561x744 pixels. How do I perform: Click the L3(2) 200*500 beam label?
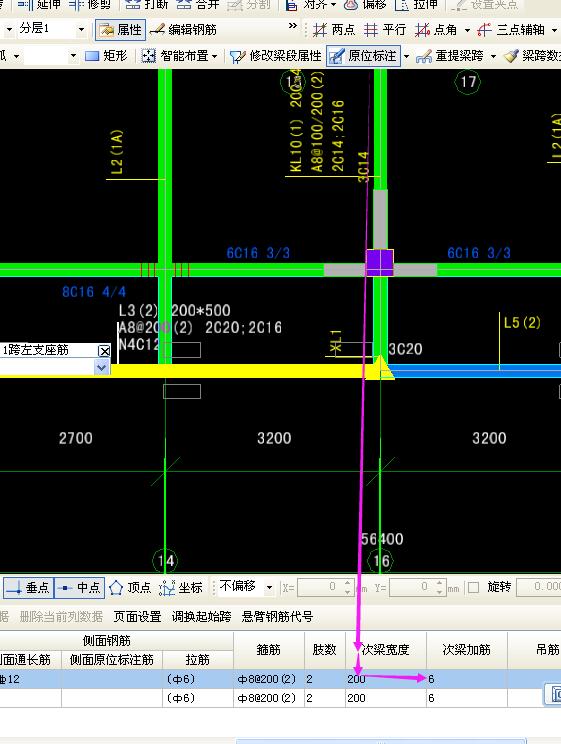coord(175,311)
